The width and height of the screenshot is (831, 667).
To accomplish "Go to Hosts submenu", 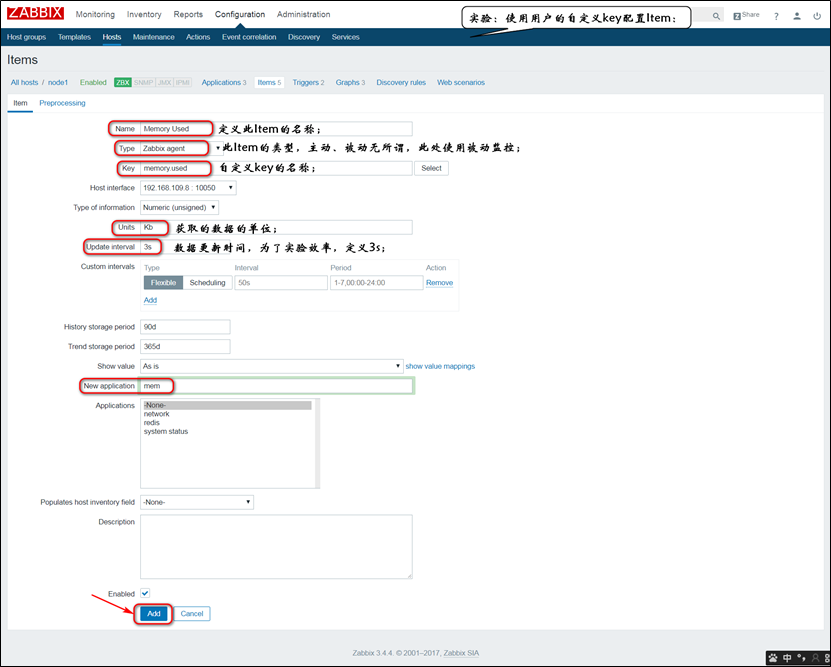I will point(112,37).
